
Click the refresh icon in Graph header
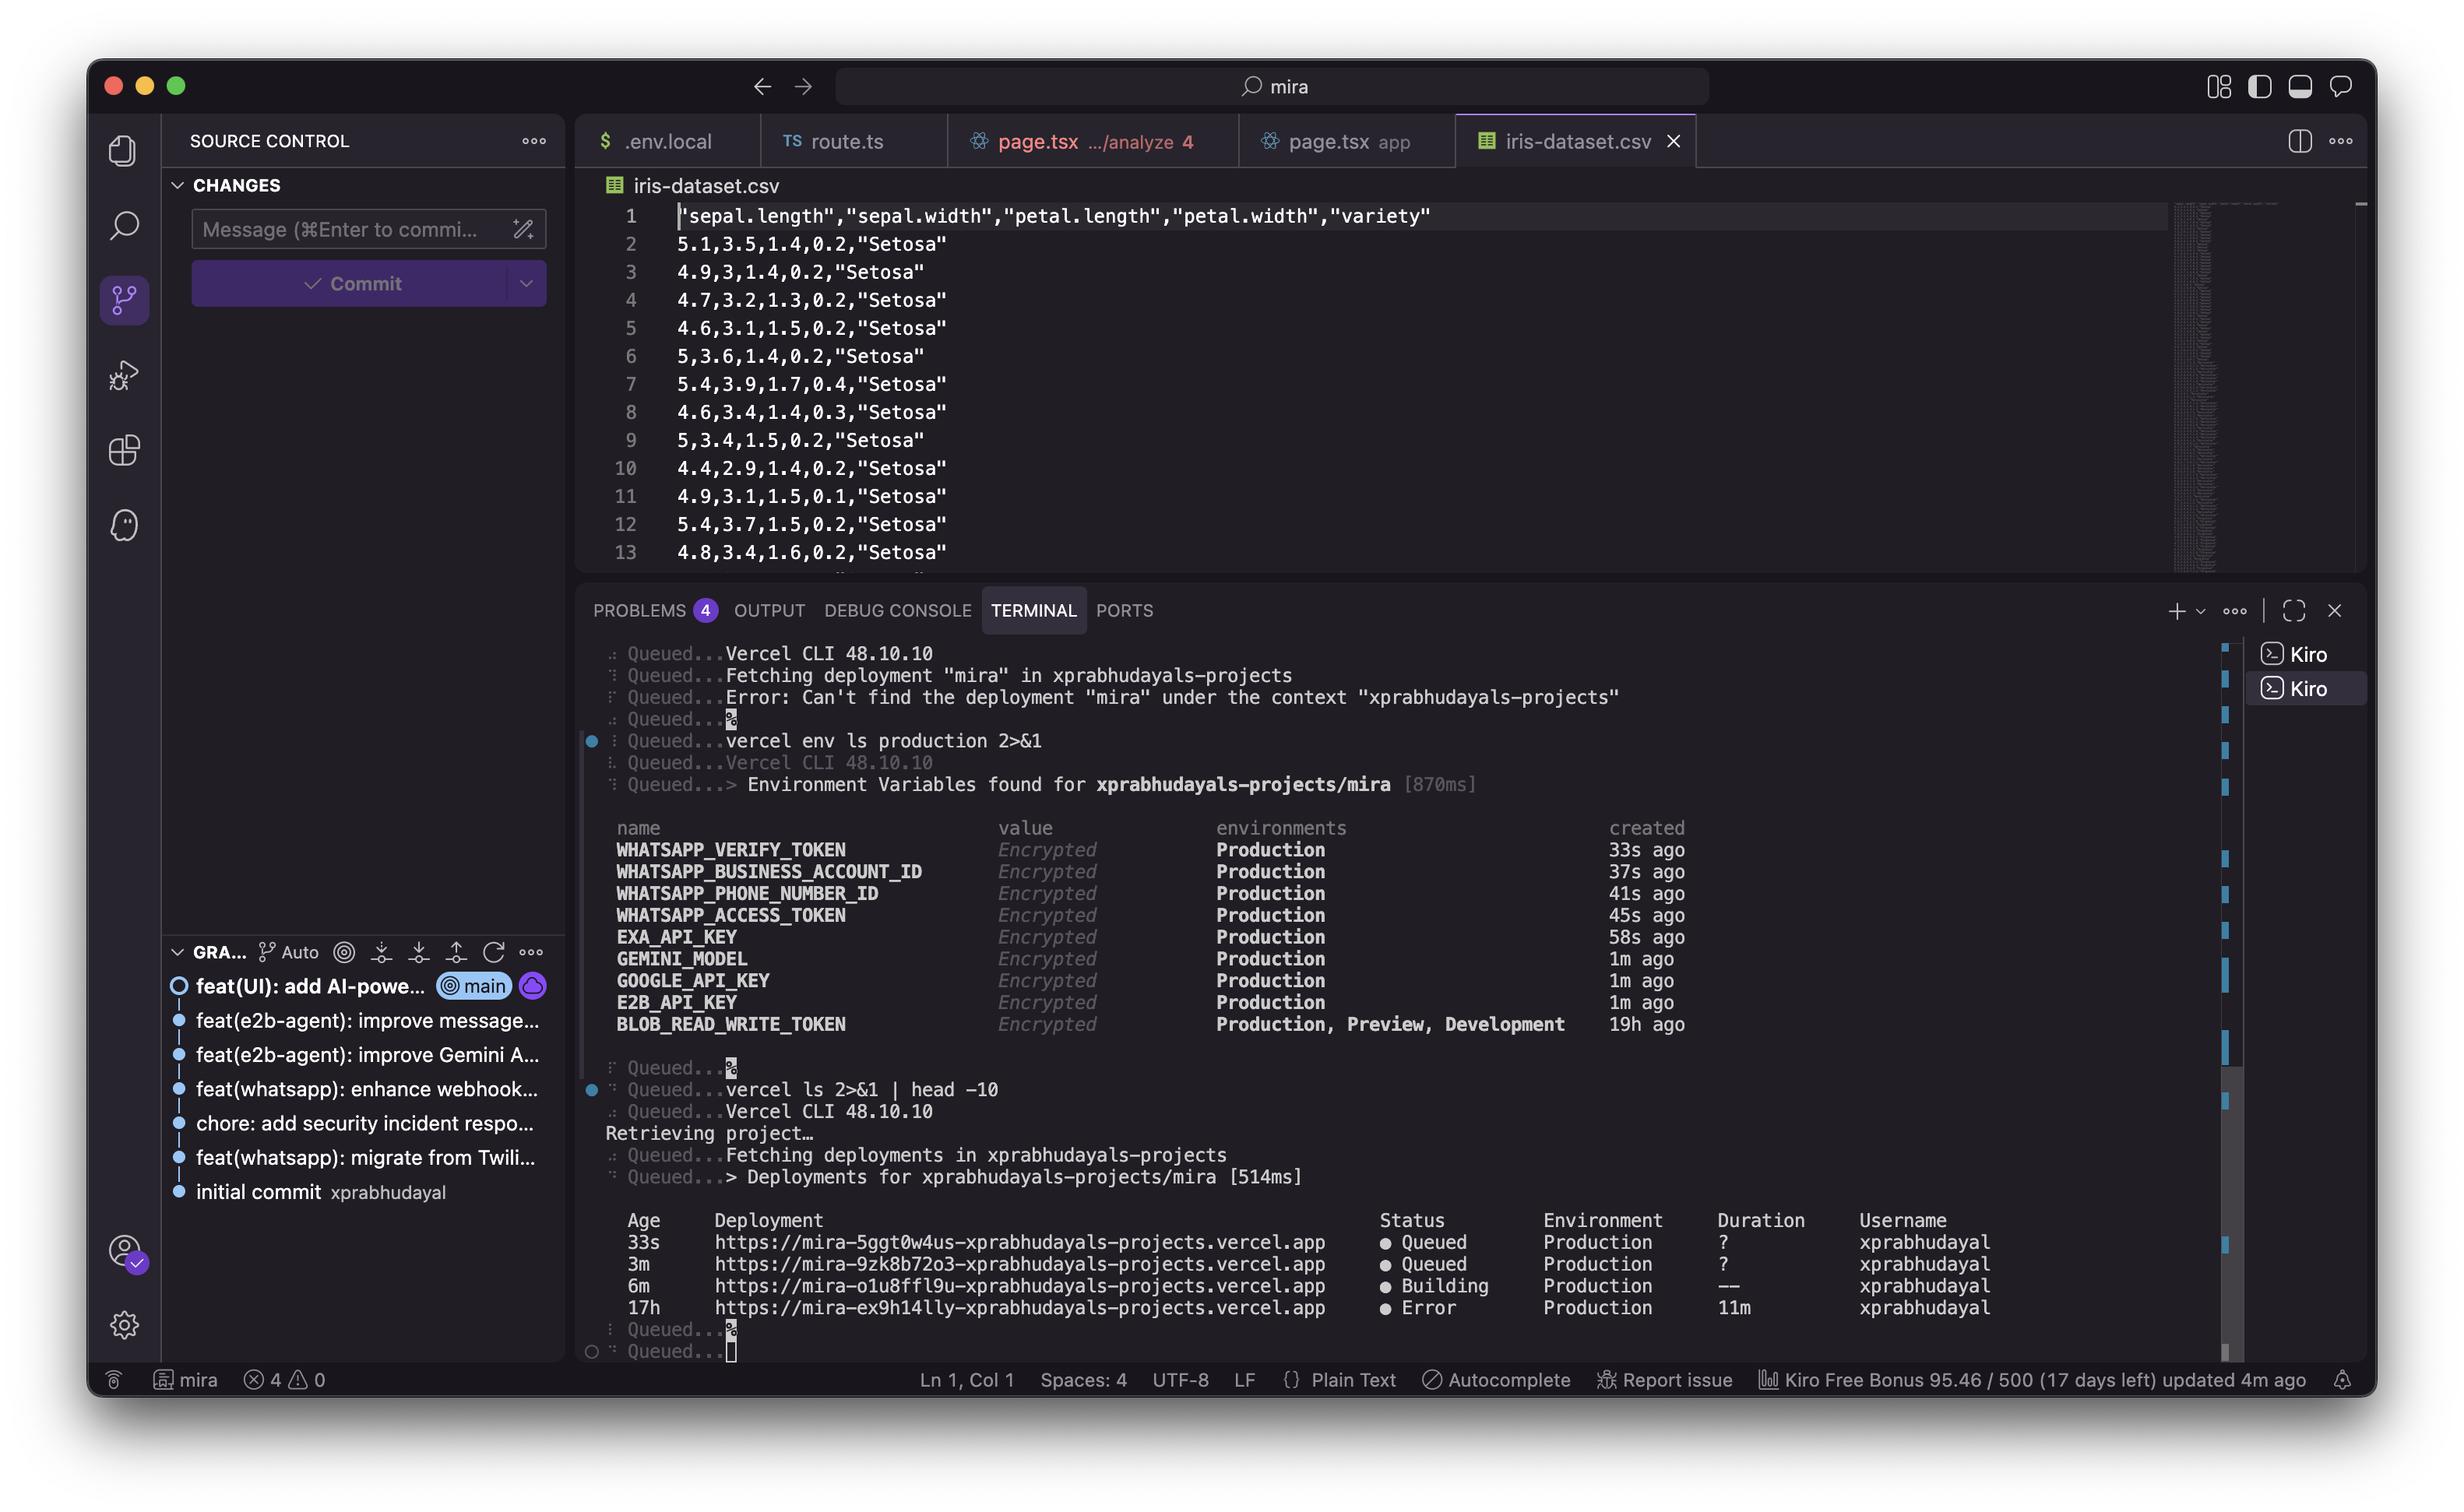pos(493,952)
